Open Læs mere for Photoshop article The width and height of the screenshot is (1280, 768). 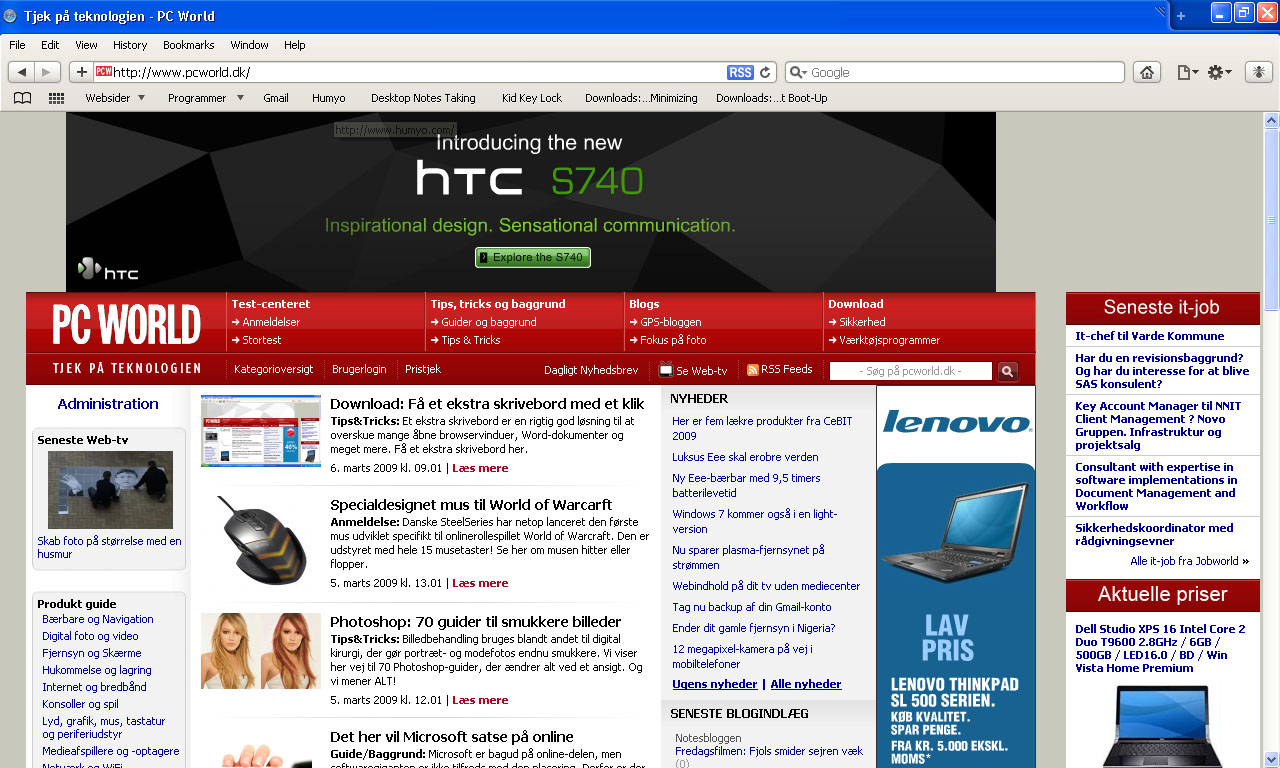tap(480, 700)
